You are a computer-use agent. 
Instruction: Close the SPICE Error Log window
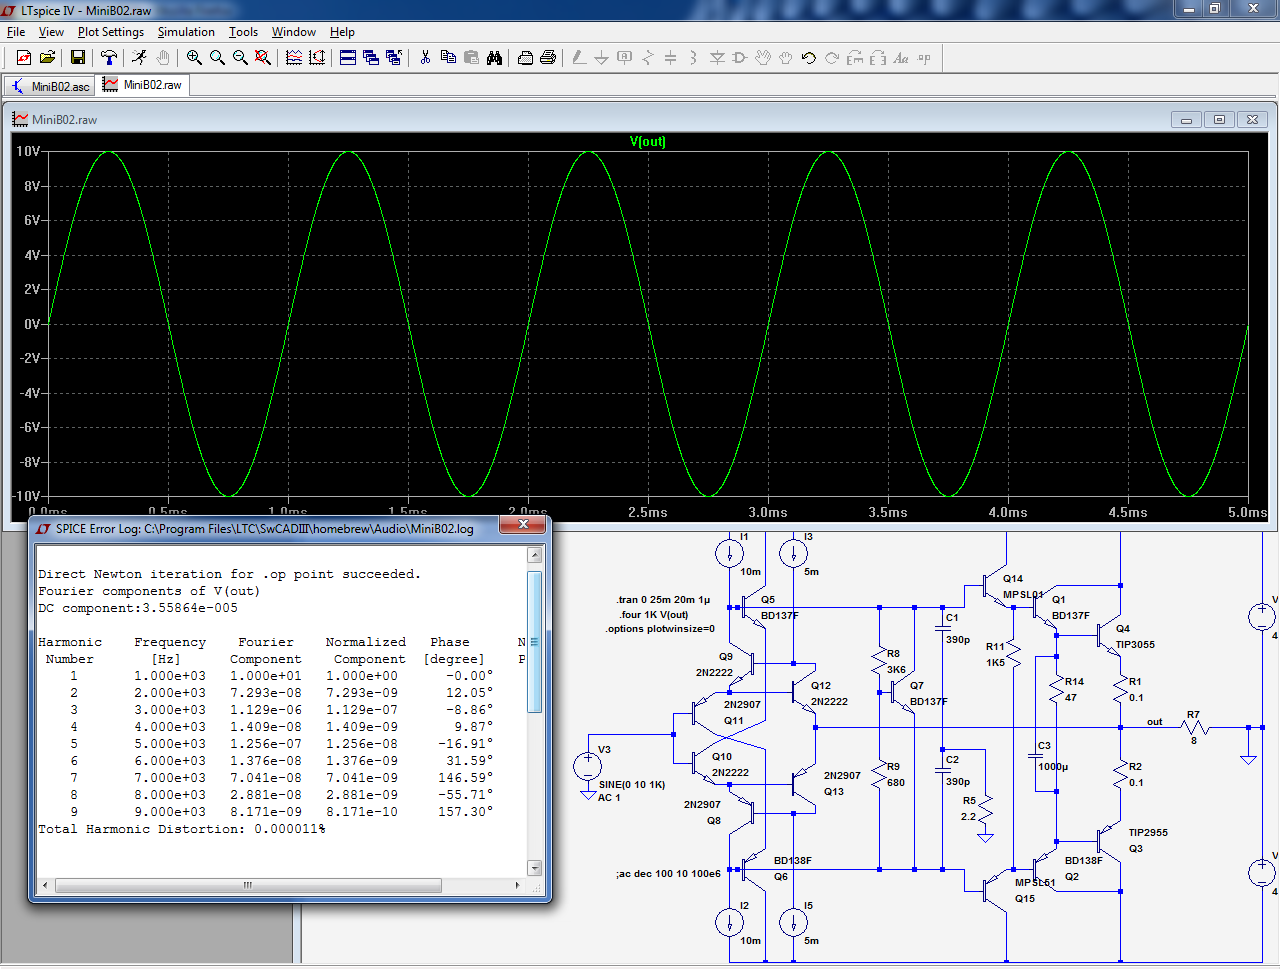(x=523, y=524)
